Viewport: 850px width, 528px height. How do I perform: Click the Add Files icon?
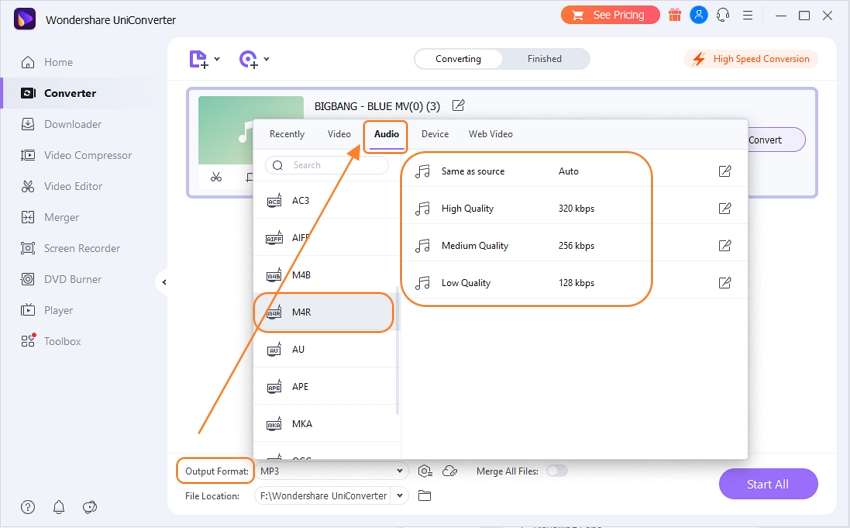click(x=198, y=59)
